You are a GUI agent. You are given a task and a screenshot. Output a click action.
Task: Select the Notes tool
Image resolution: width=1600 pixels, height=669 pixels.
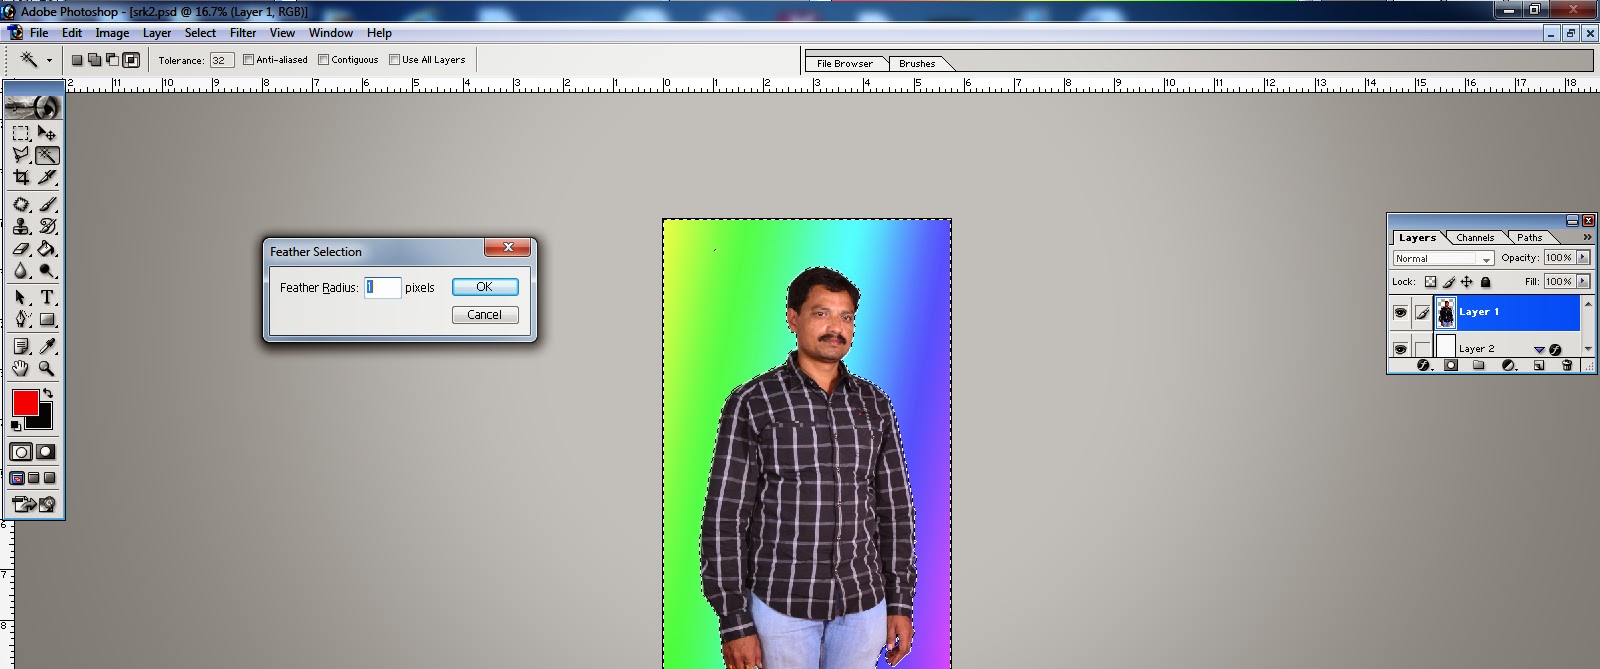point(21,346)
